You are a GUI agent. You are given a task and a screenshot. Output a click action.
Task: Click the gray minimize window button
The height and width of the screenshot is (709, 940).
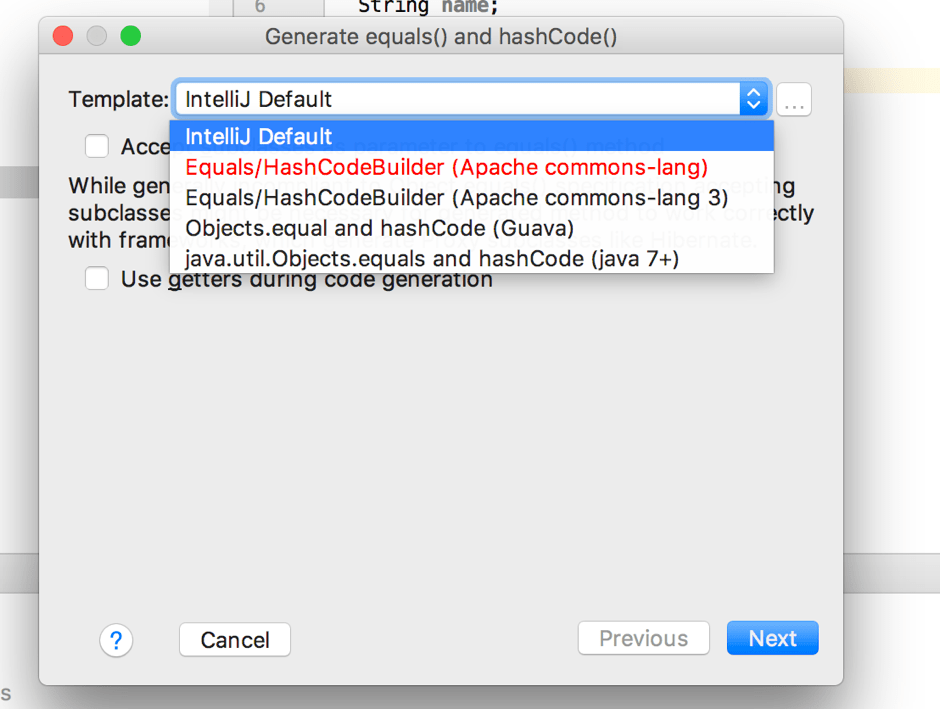coord(97,37)
